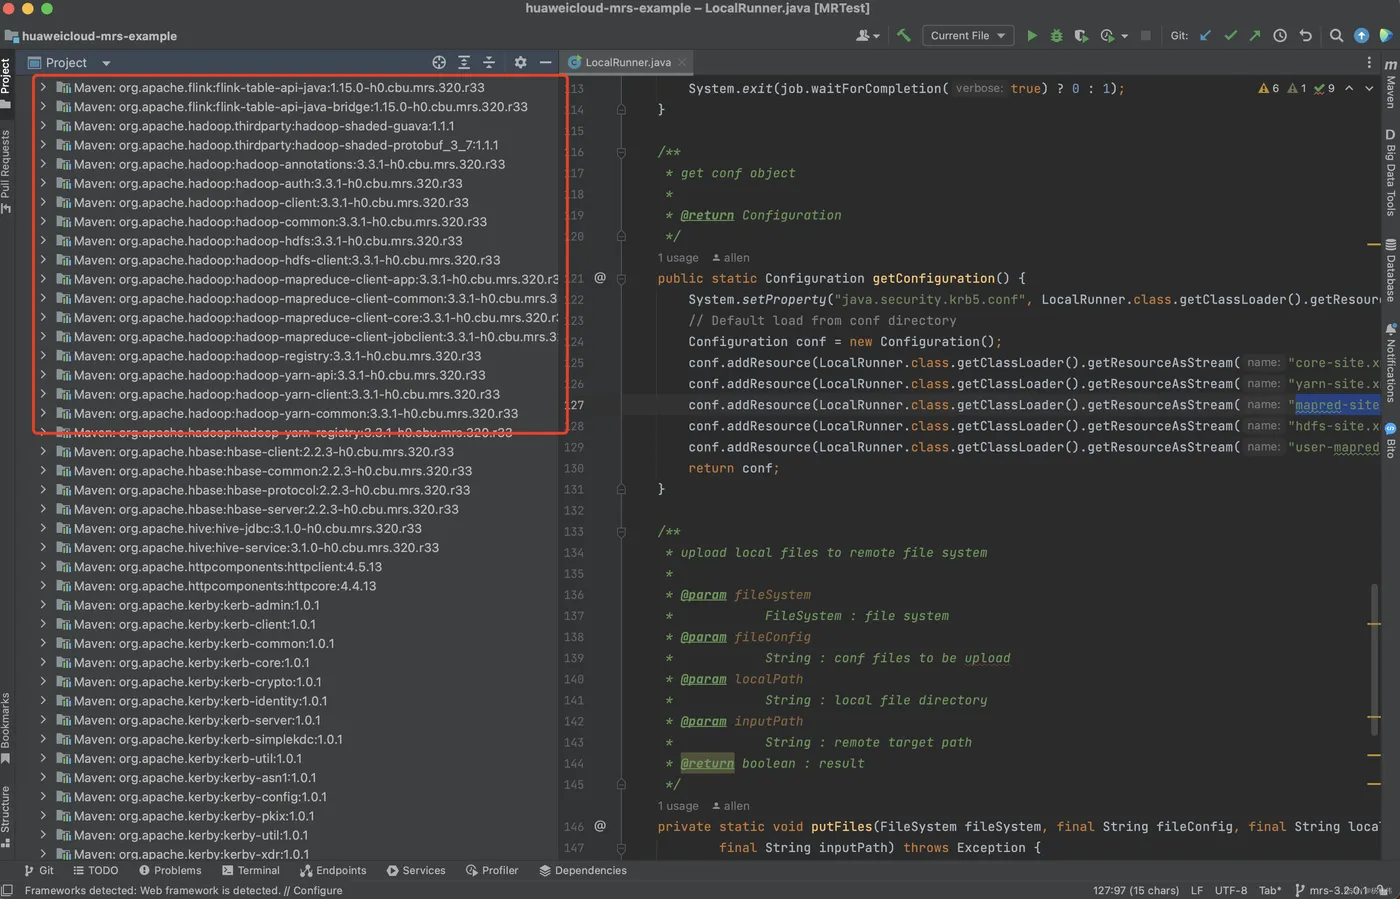Open the Profiler tool window
1400x899 pixels.
[492, 870]
